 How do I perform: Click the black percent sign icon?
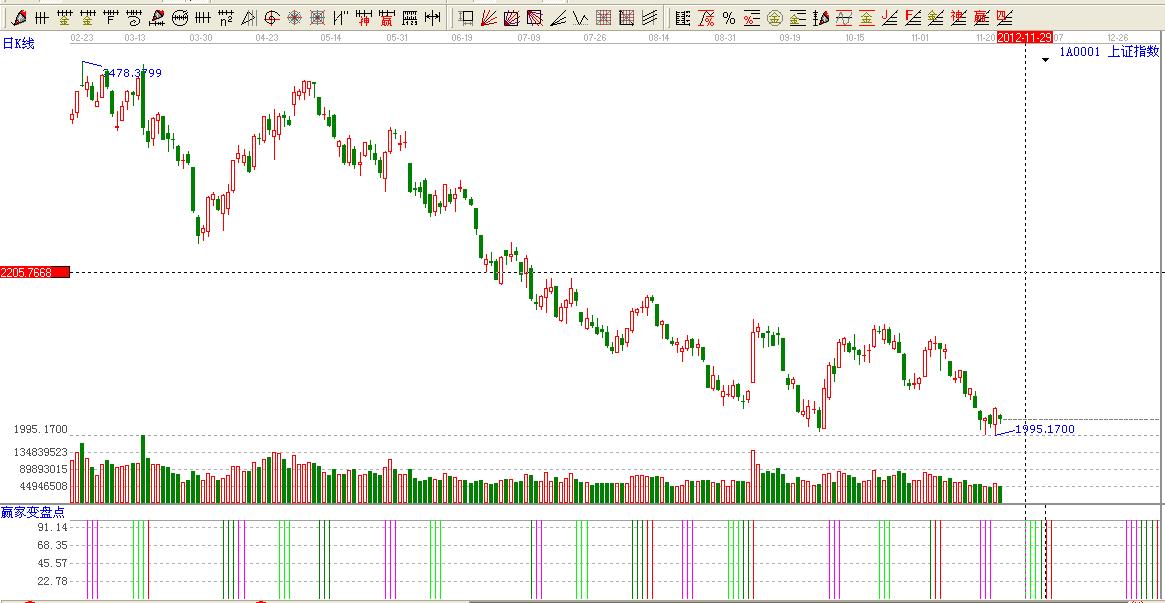pos(728,17)
